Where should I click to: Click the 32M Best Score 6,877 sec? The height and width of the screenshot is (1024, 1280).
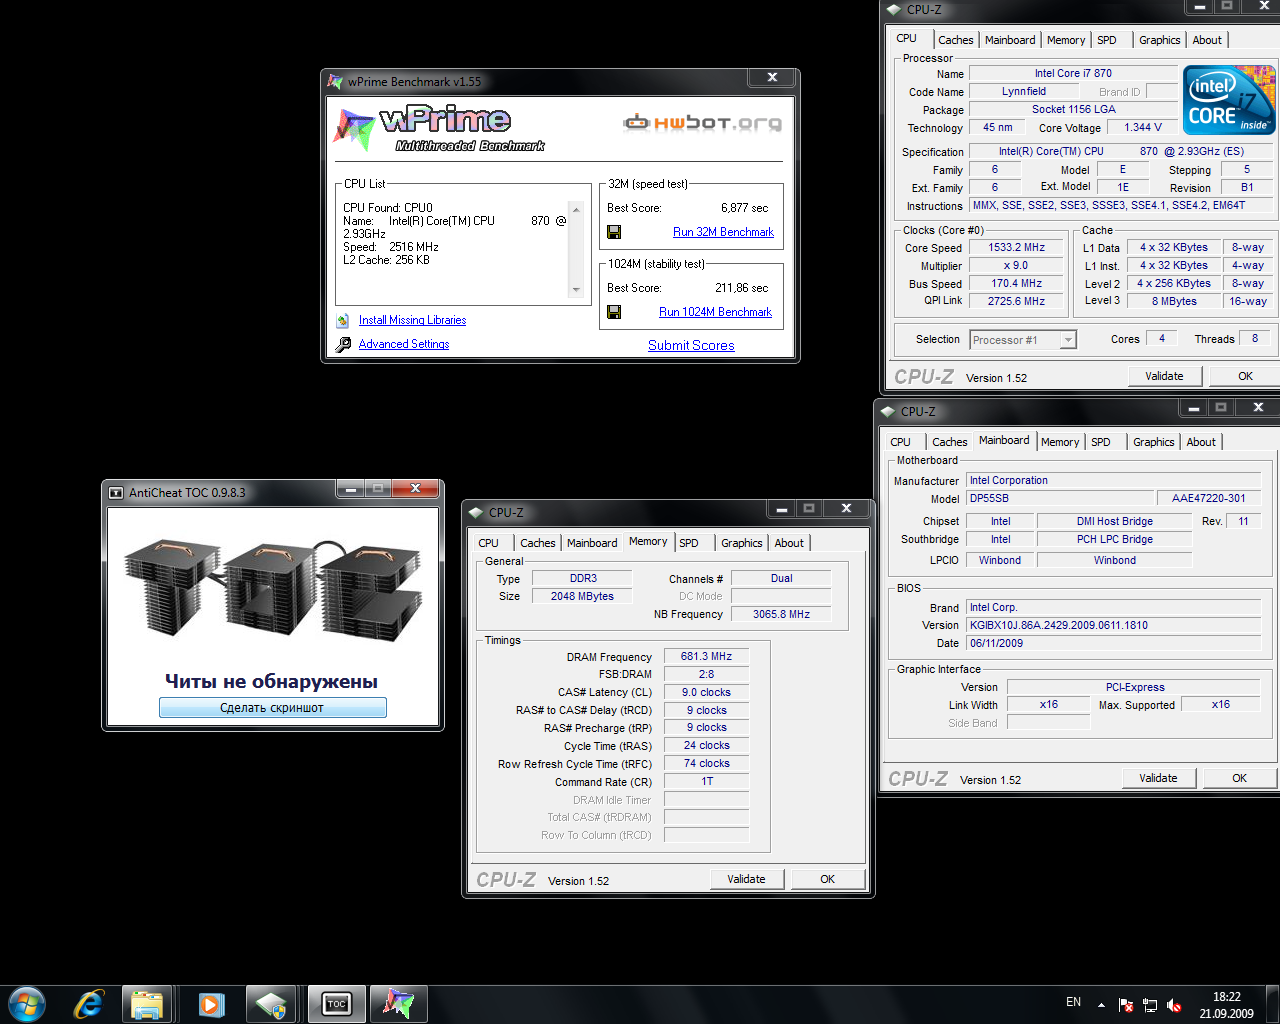[x=744, y=208]
